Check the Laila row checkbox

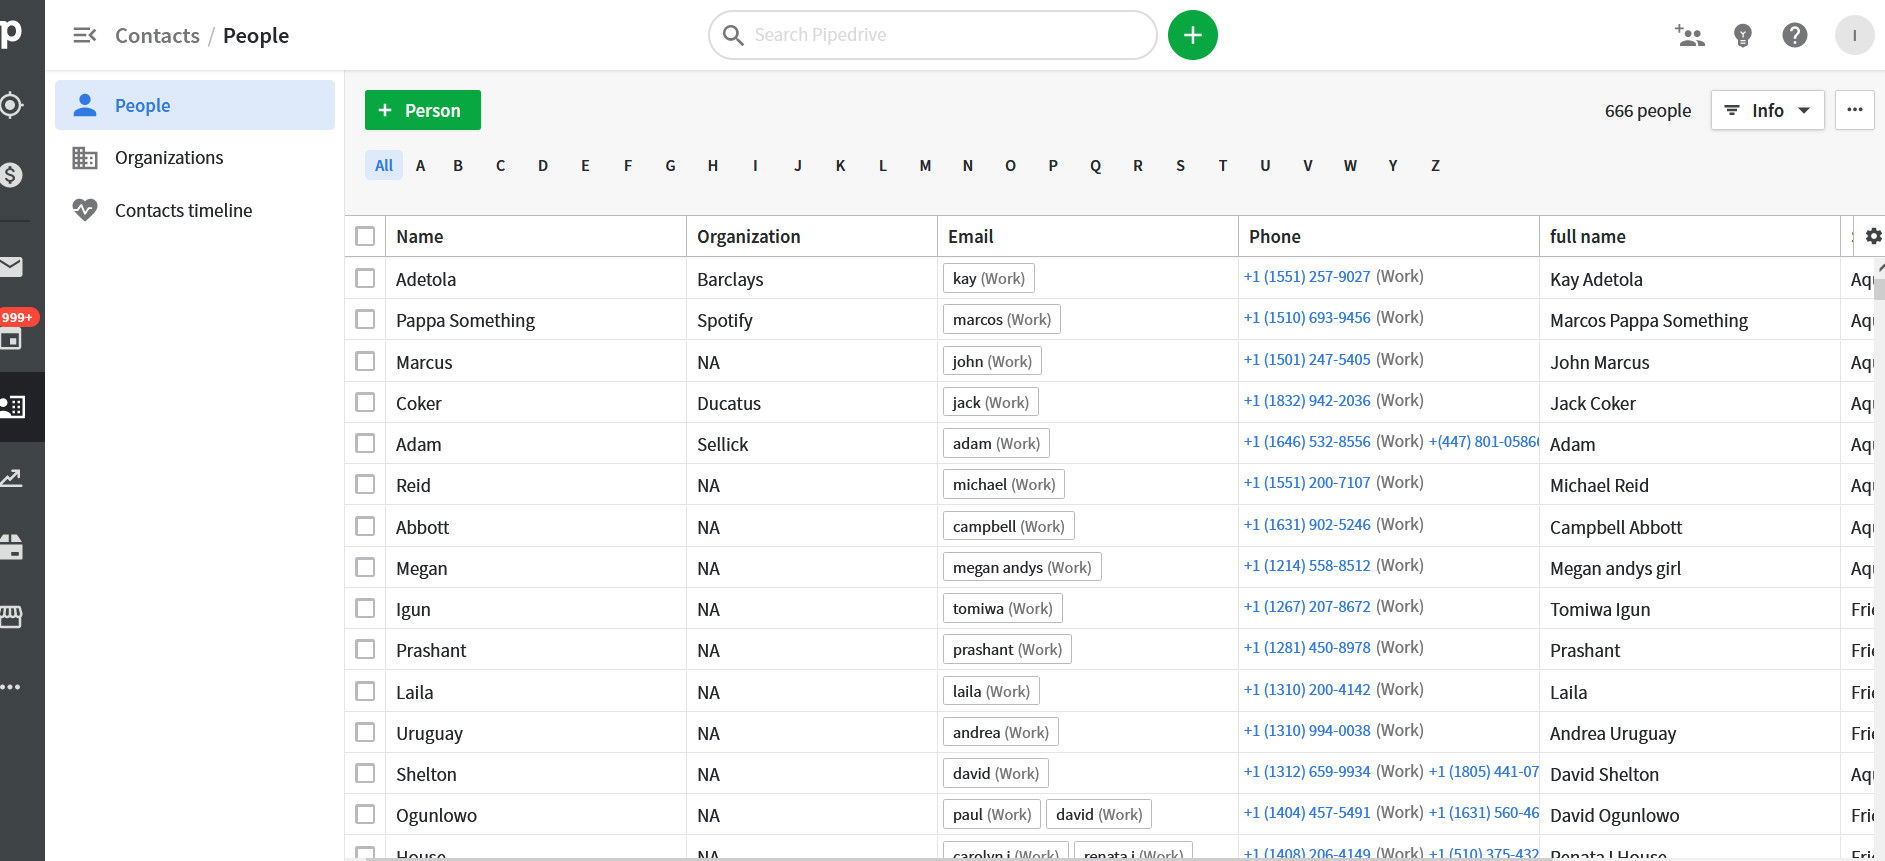365,691
